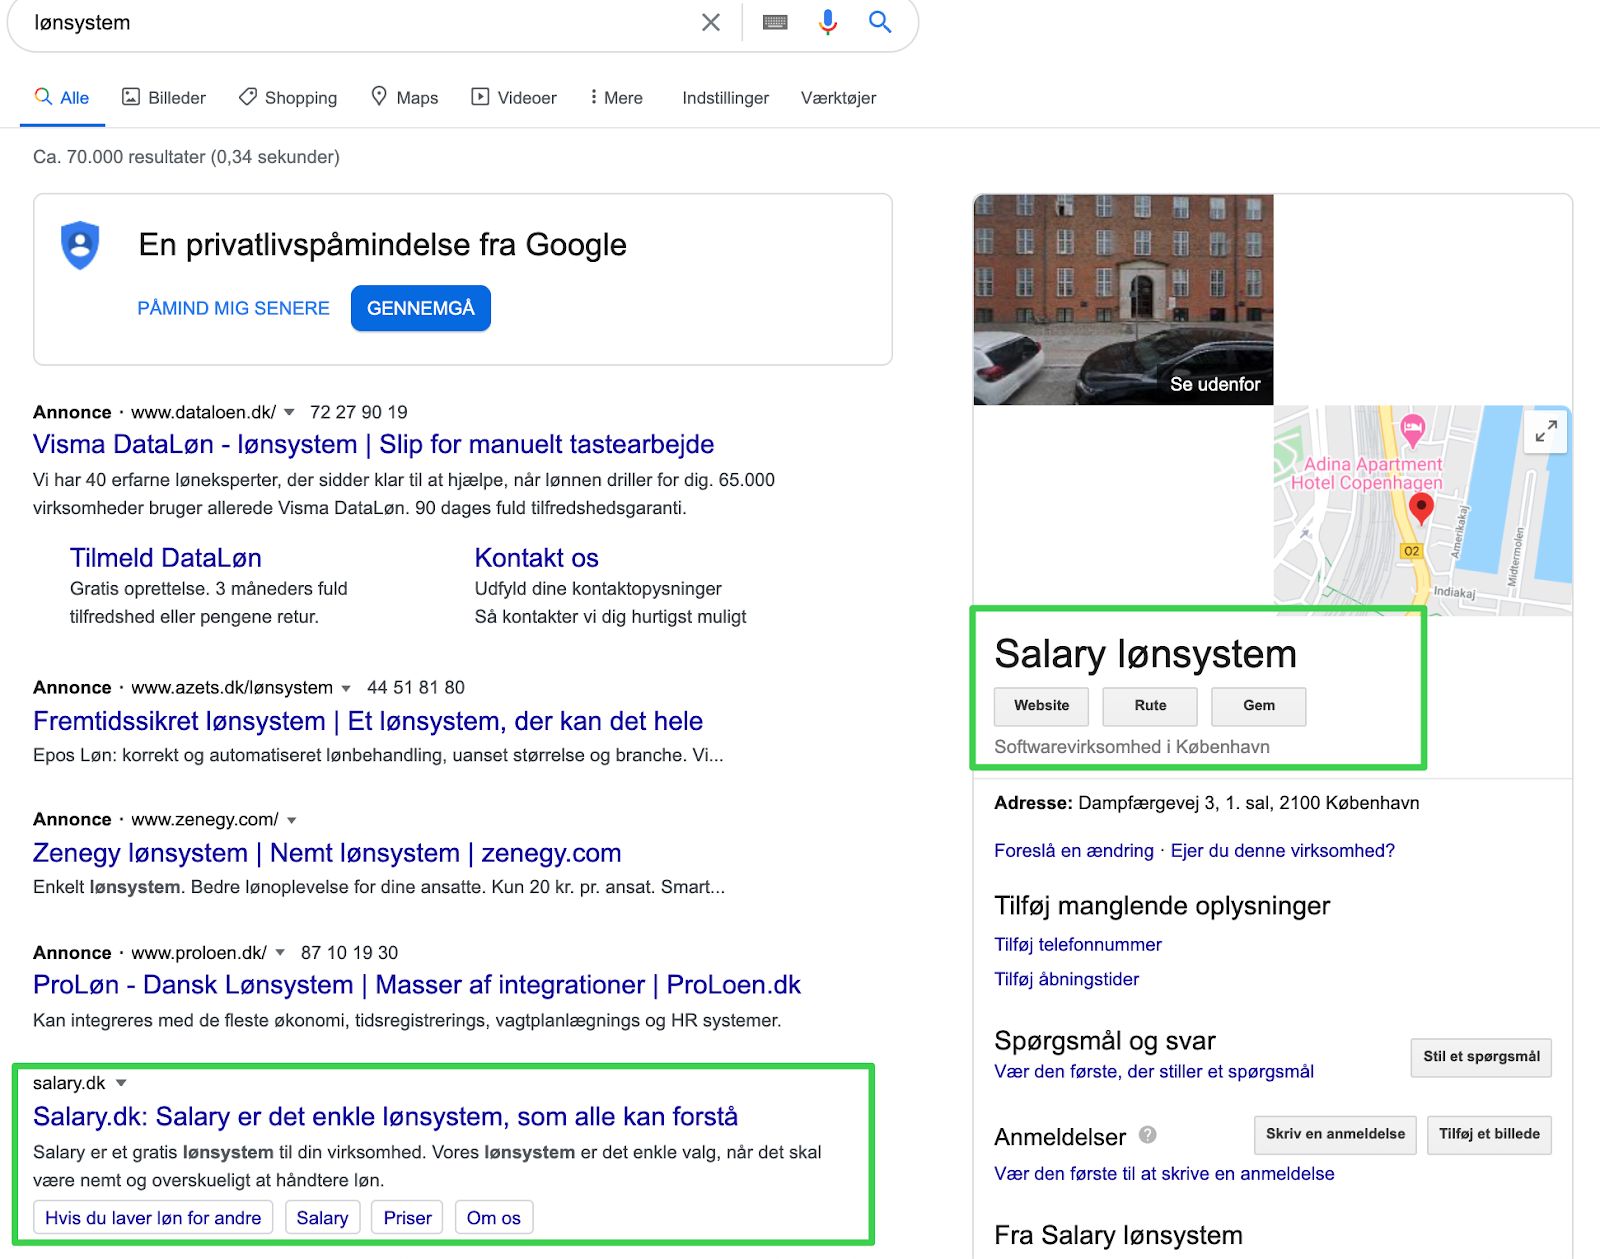This screenshot has width=1600, height=1259.
Task: Click the map preview of Copenhagen
Action: tap(1422, 509)
